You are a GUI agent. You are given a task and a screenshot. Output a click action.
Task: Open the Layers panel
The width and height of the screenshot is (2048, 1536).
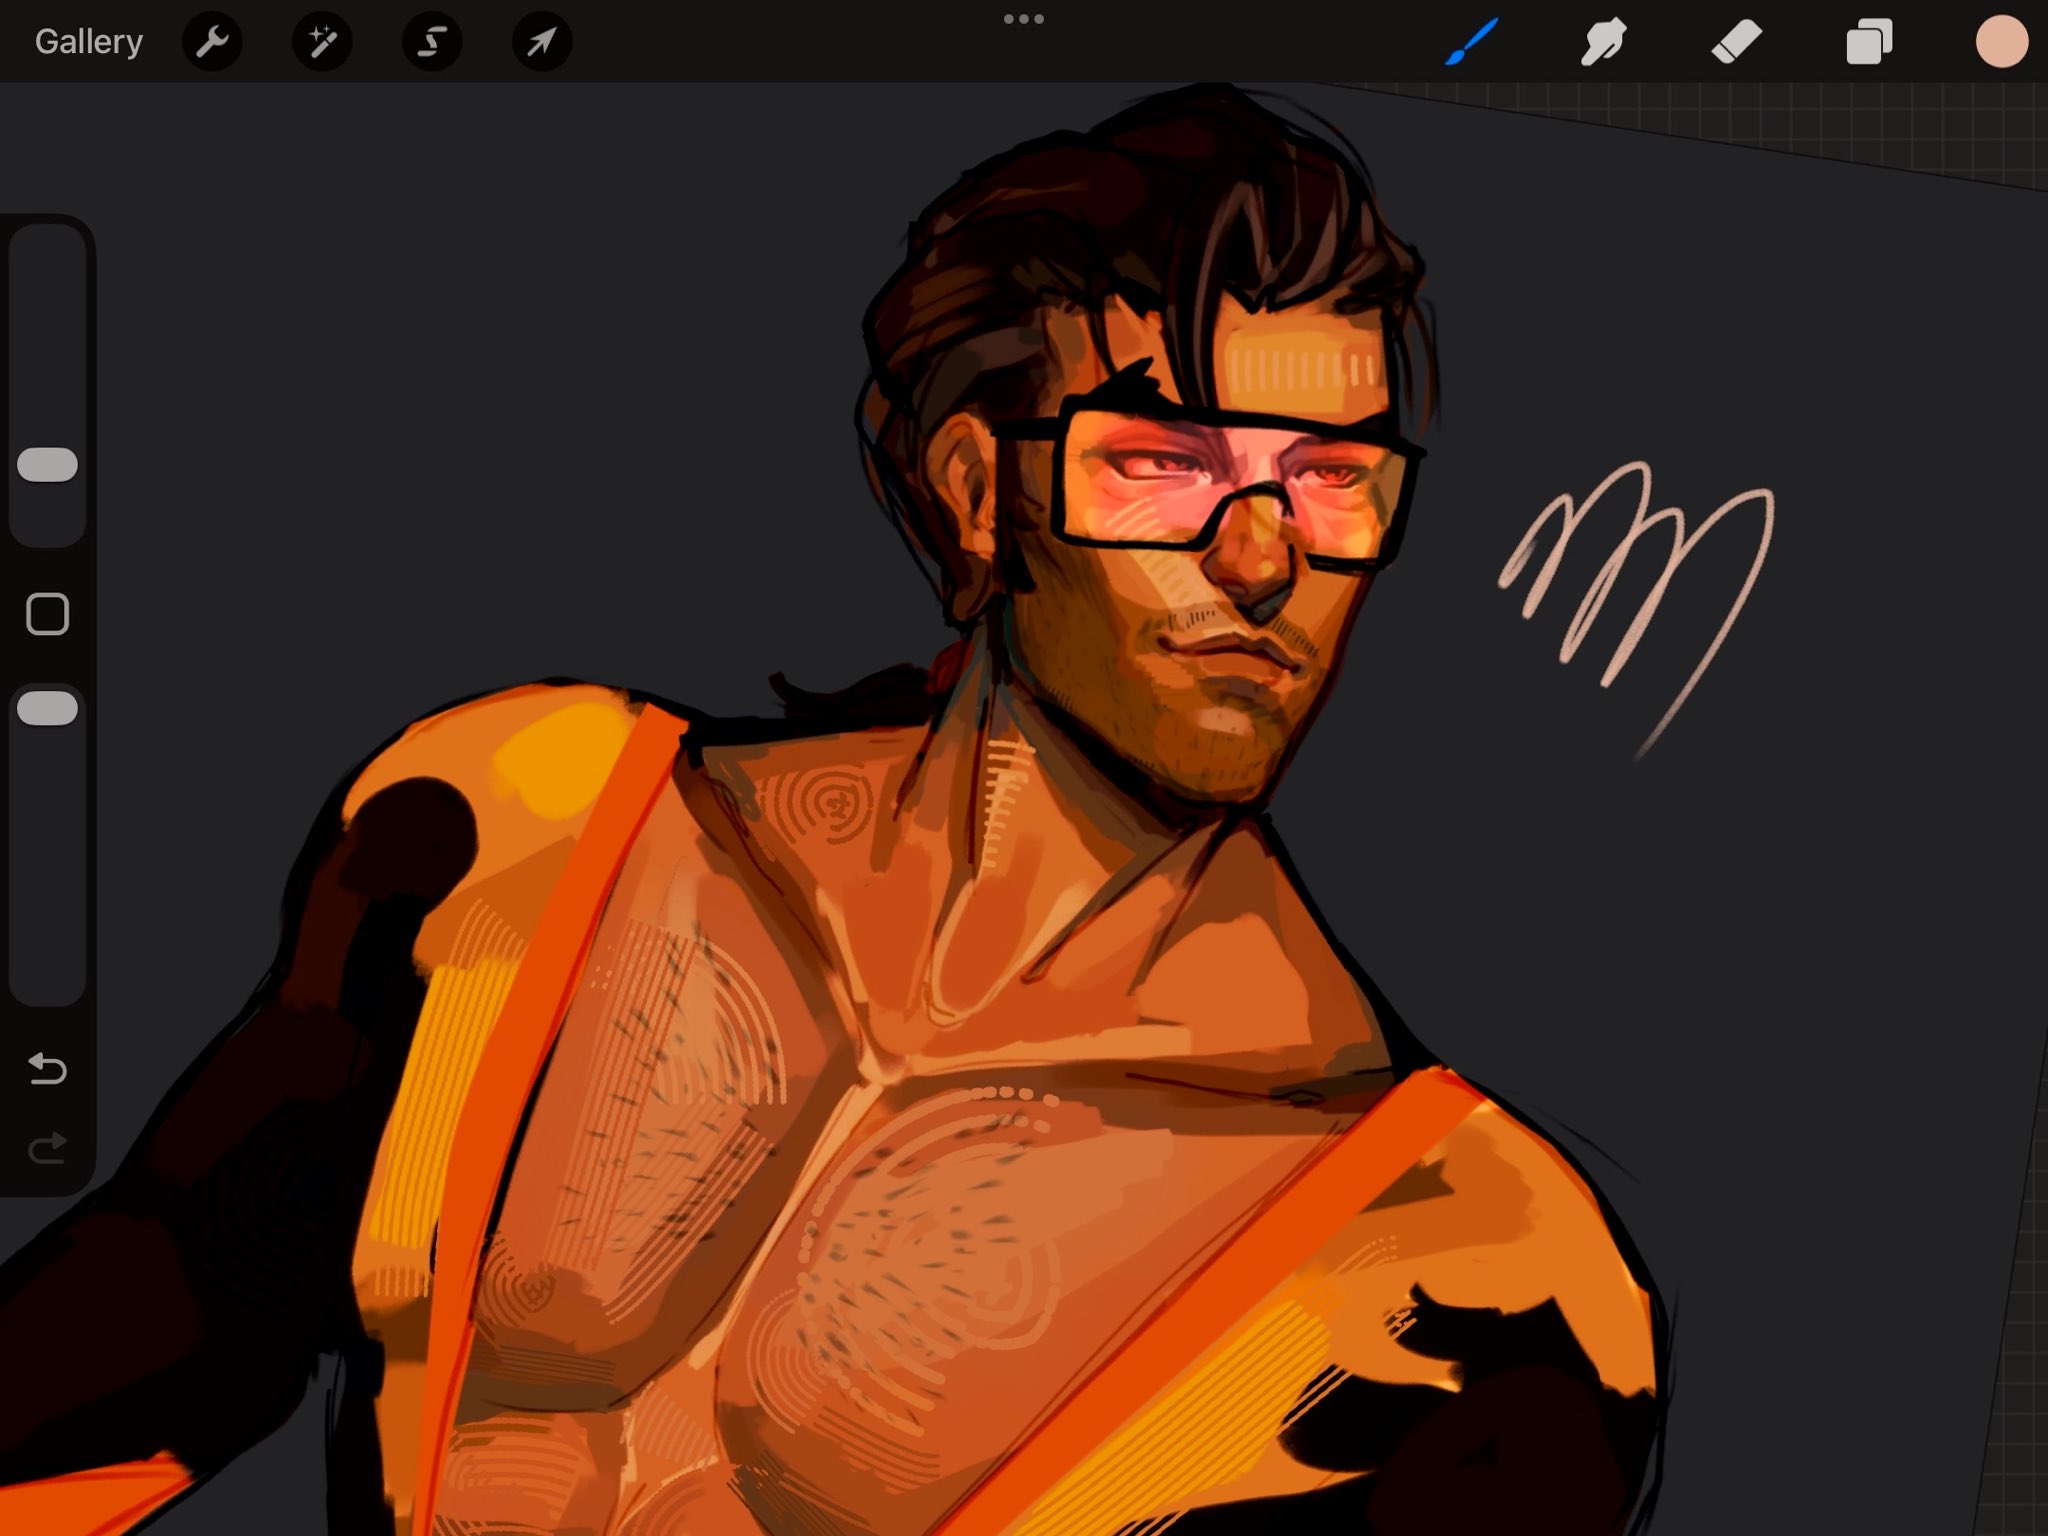tap(1869, 42)
